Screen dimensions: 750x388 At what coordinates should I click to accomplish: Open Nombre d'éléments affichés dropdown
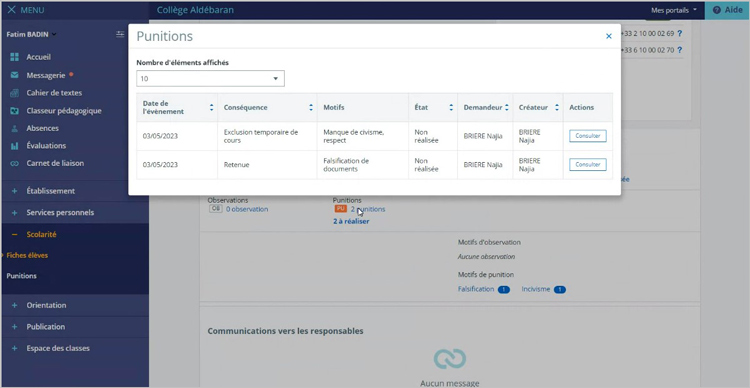[x=210, y=78]
